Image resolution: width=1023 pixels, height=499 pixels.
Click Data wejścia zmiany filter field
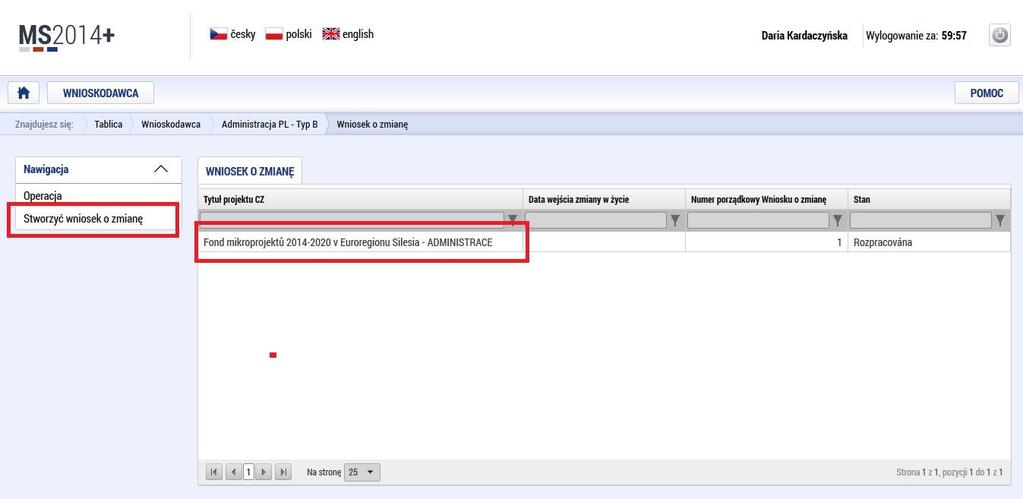(x=596, y=220)
